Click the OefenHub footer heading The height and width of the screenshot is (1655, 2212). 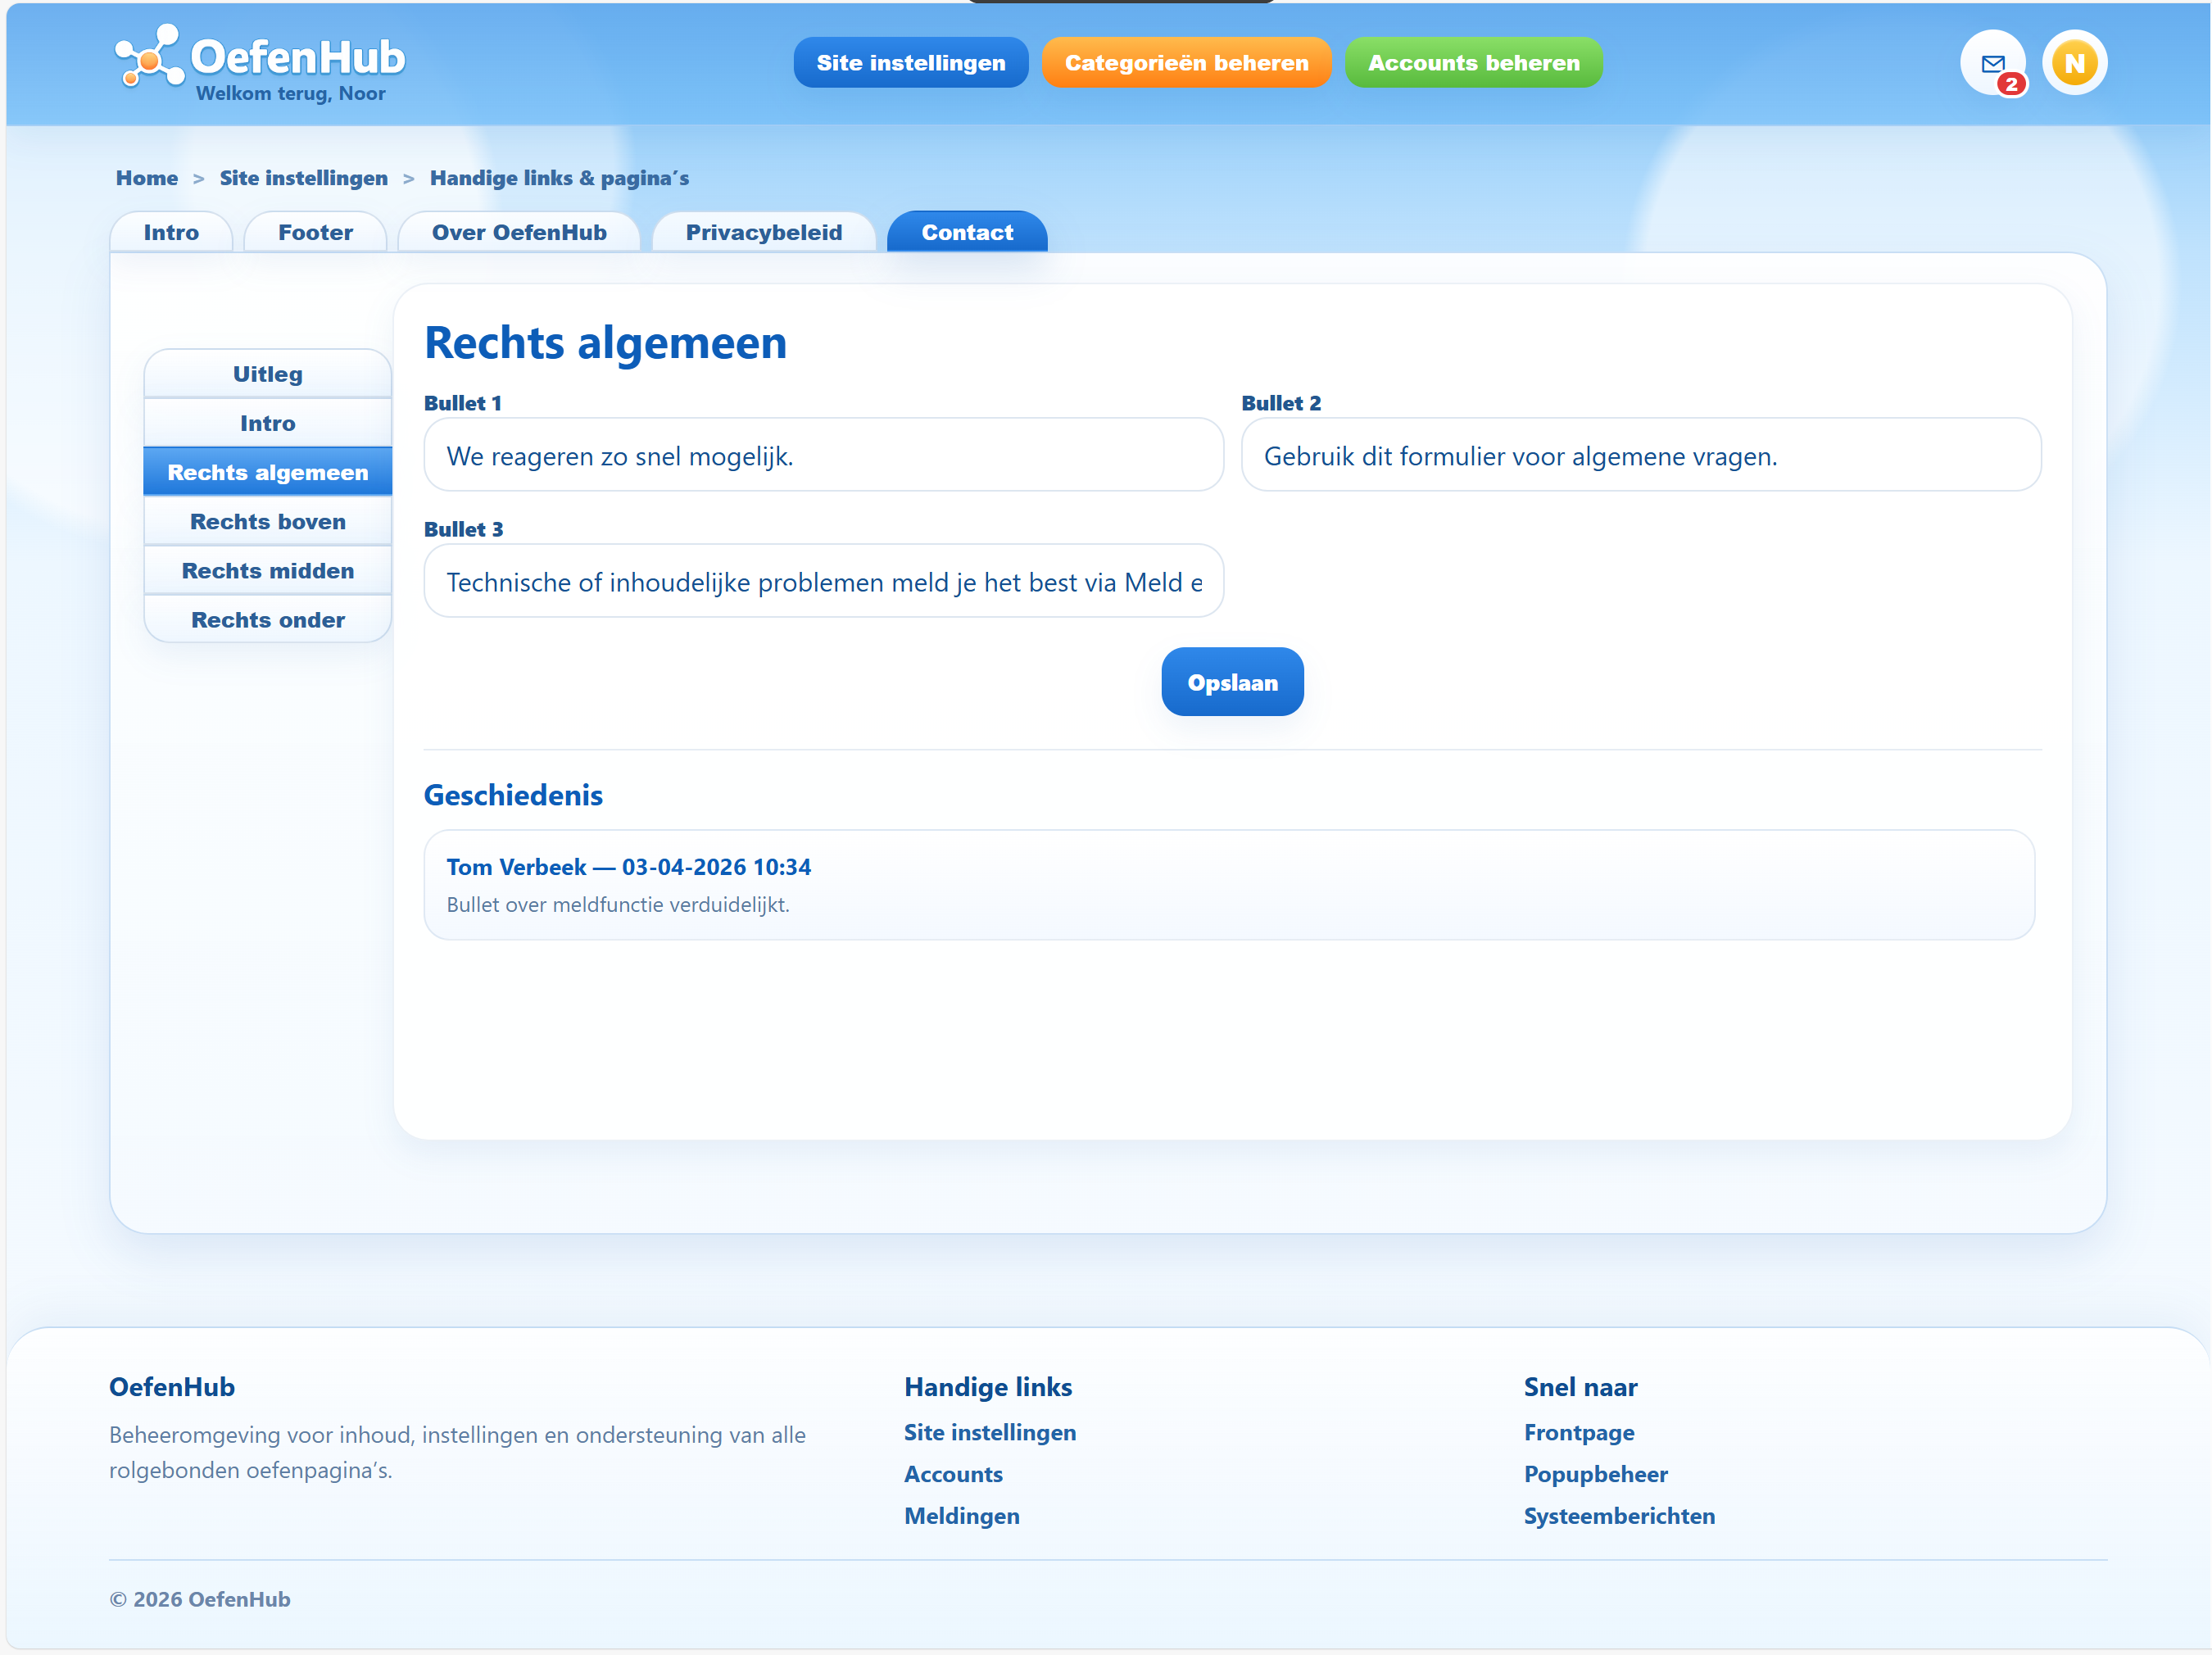pos(172,1388)
